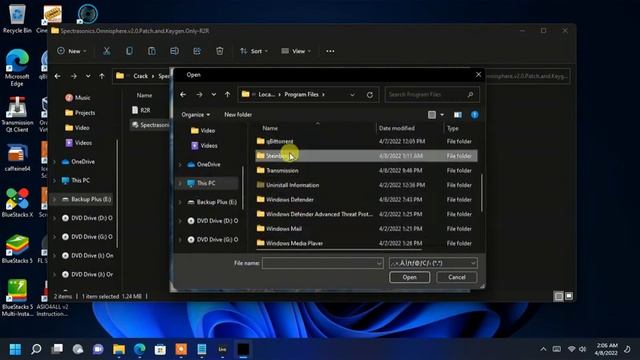The width and height of the screenshot is (640, 360).
Task: Go forward in the Open dialog
Action: pos(199,95)
